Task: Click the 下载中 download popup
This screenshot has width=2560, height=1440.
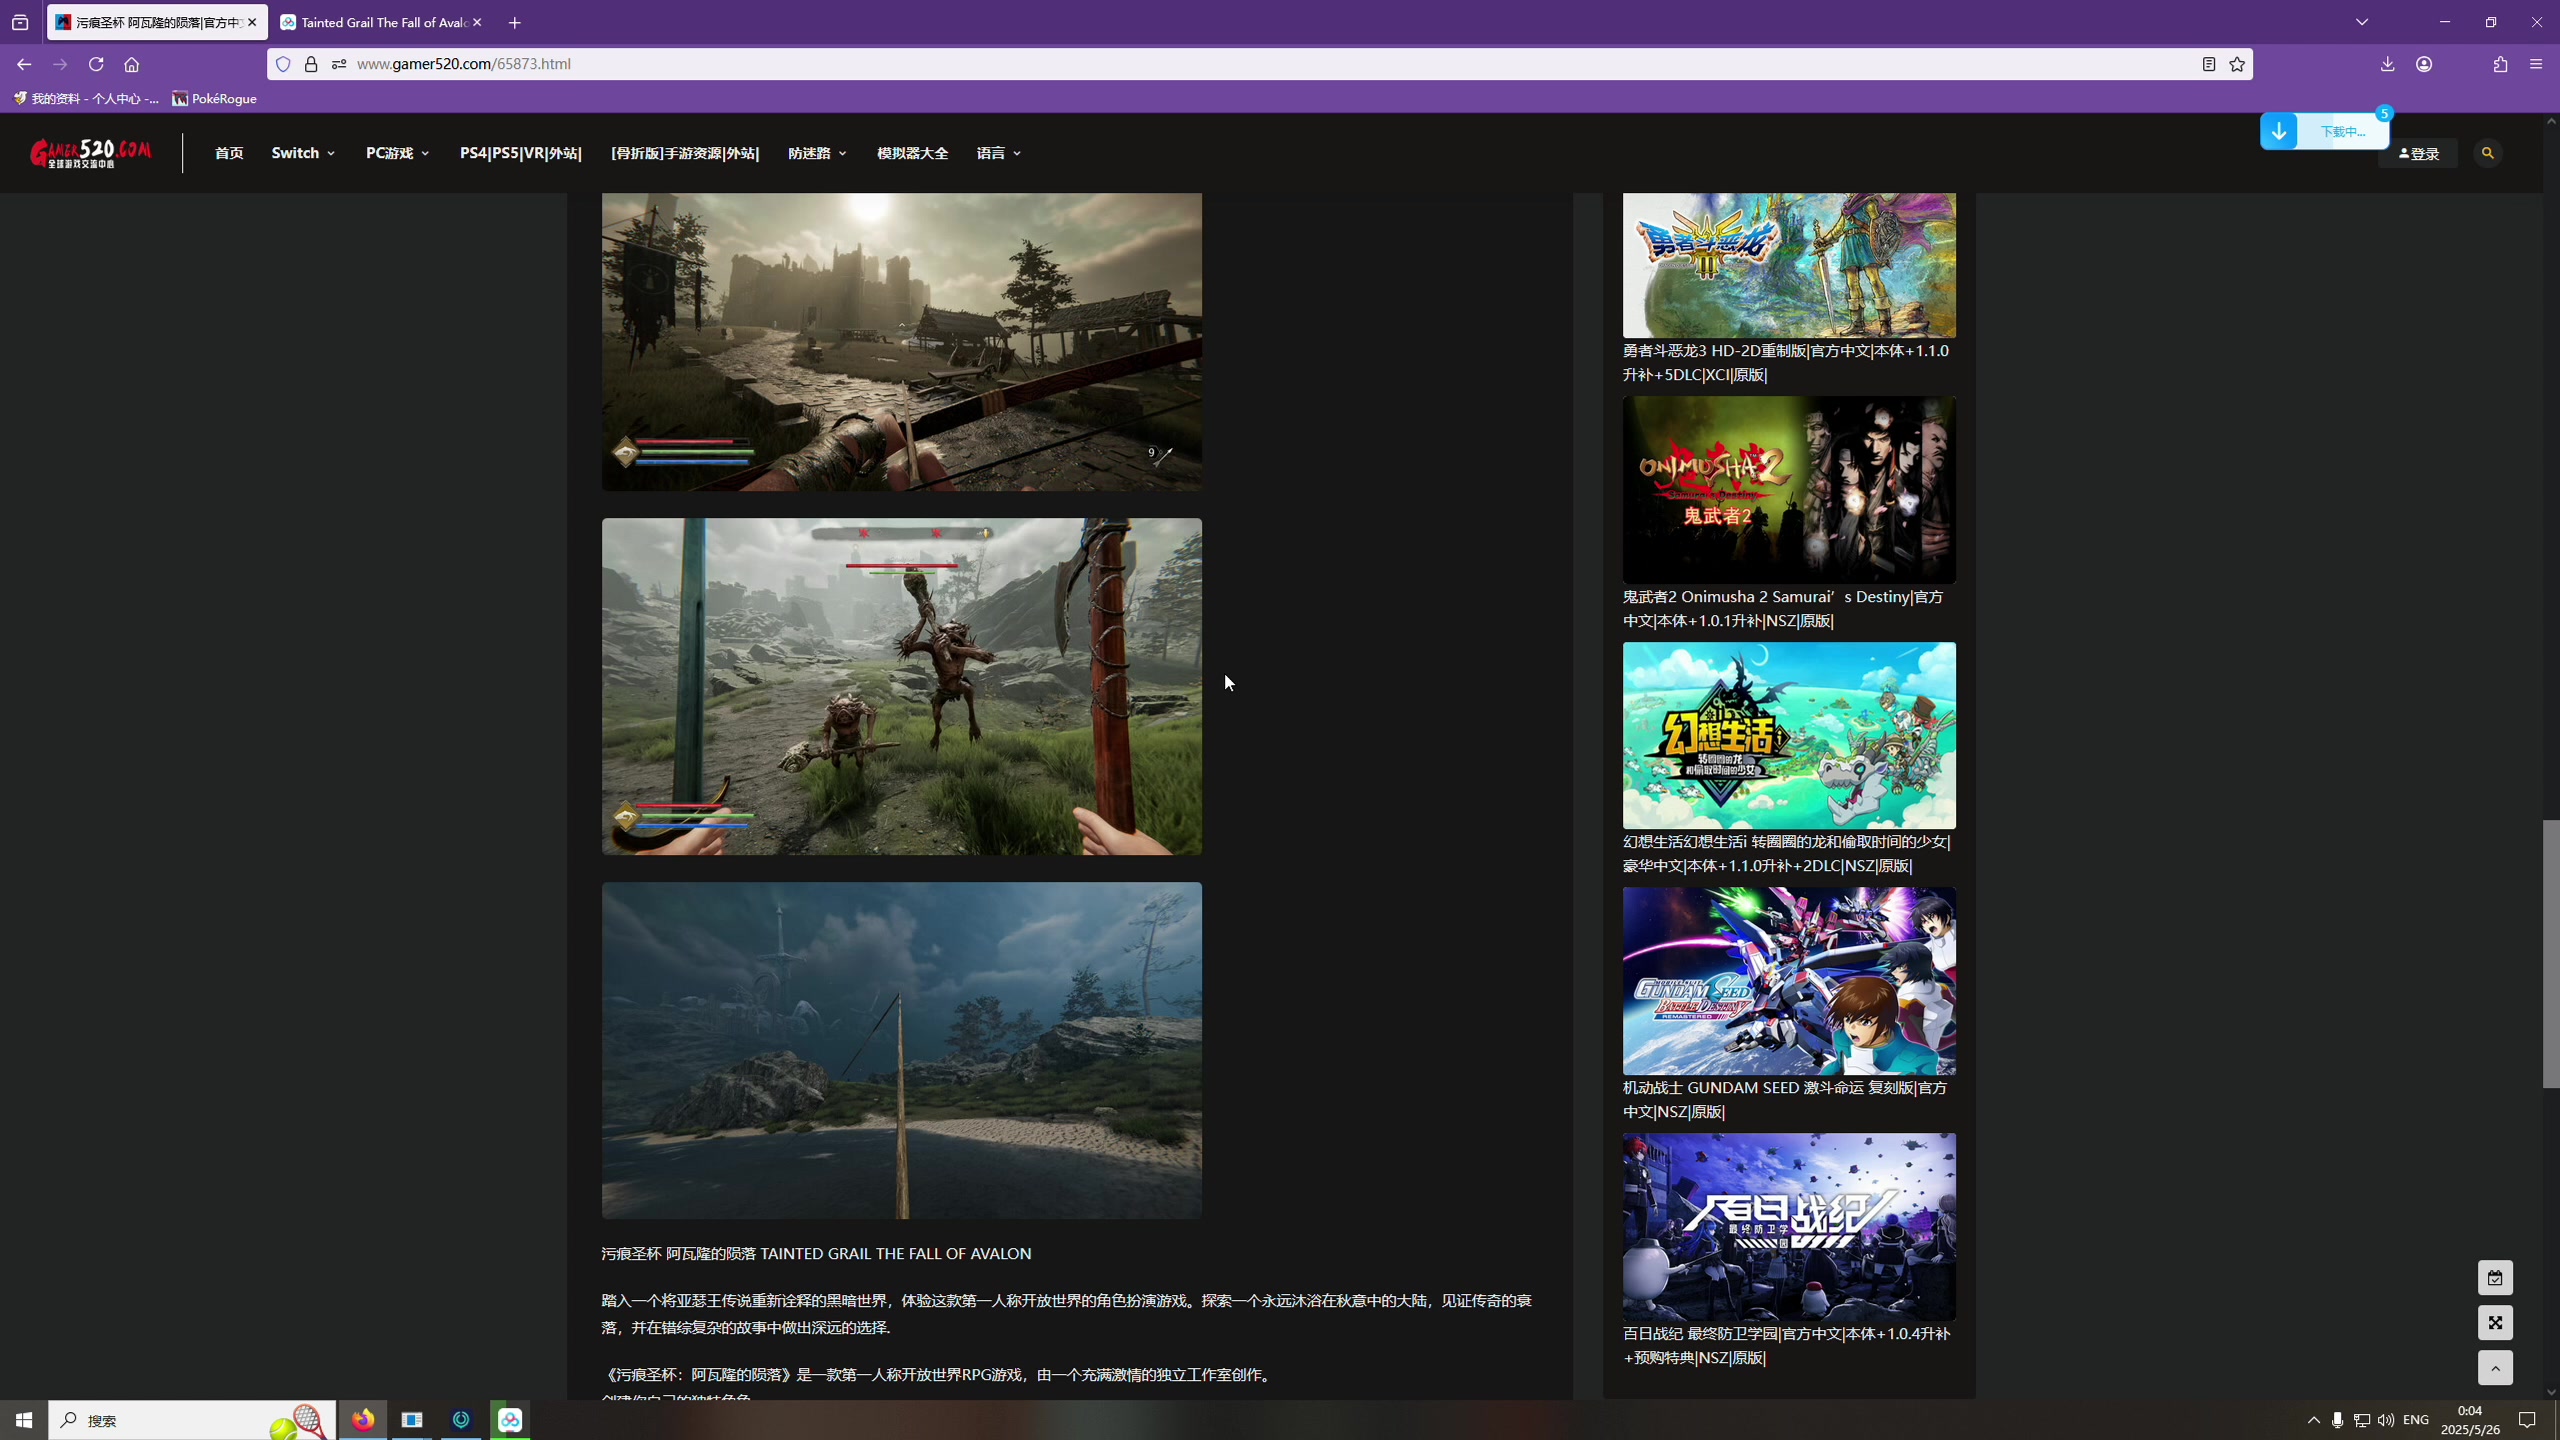Action: click(x=2324, y=131)
